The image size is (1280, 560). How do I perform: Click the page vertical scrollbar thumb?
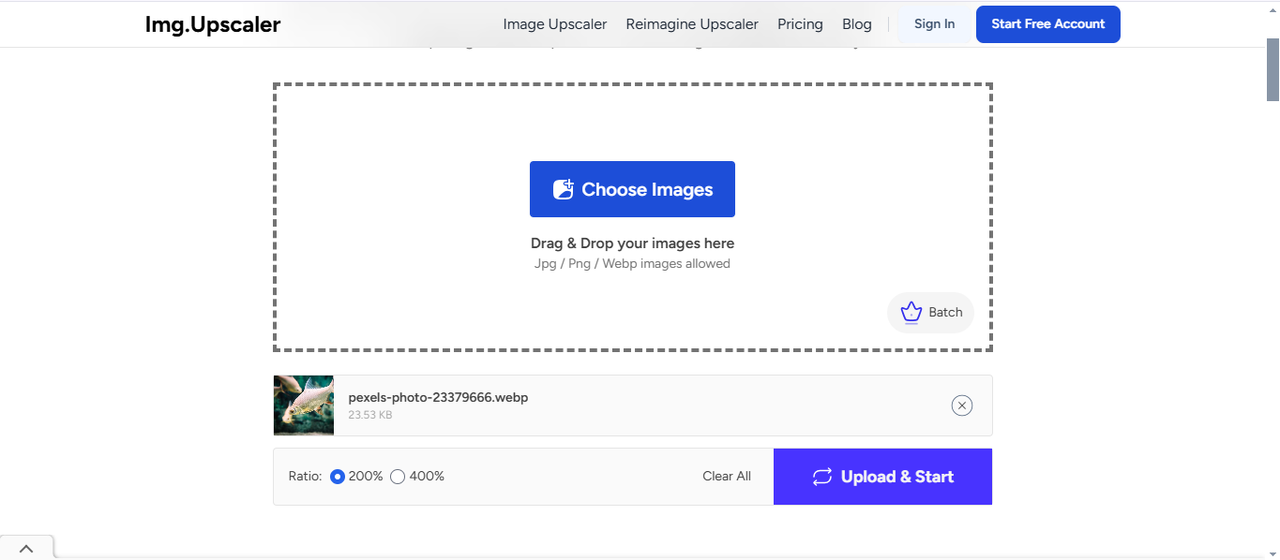pos(1273,69)
